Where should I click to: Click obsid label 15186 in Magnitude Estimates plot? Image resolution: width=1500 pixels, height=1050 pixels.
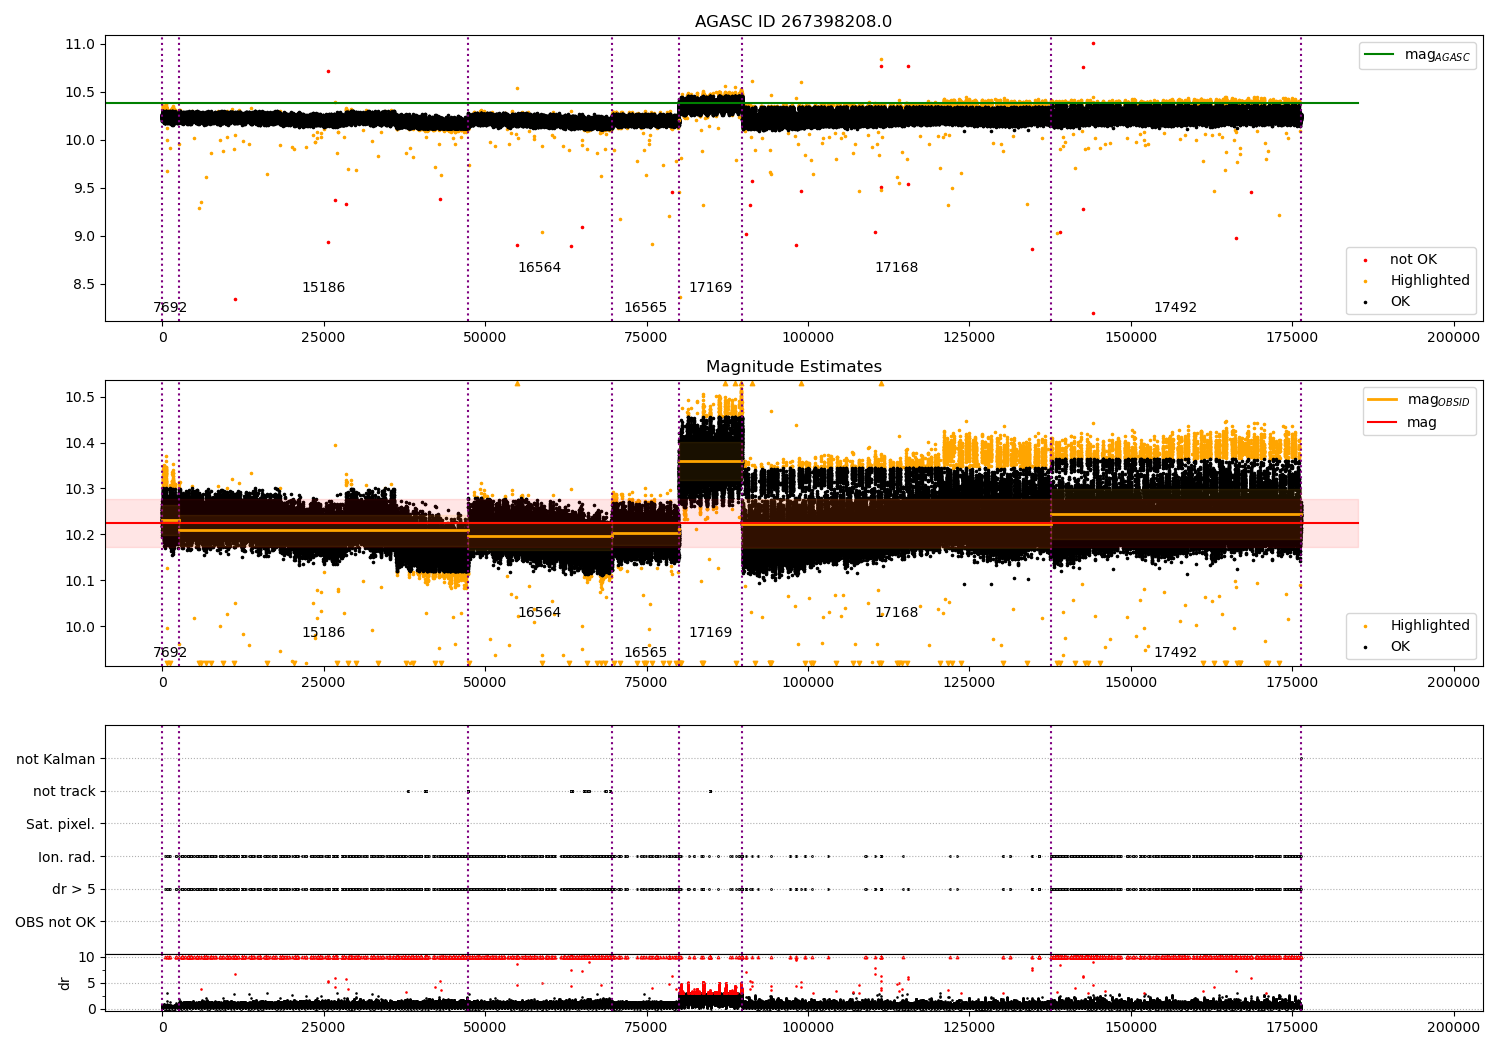(x=323, y=633)
